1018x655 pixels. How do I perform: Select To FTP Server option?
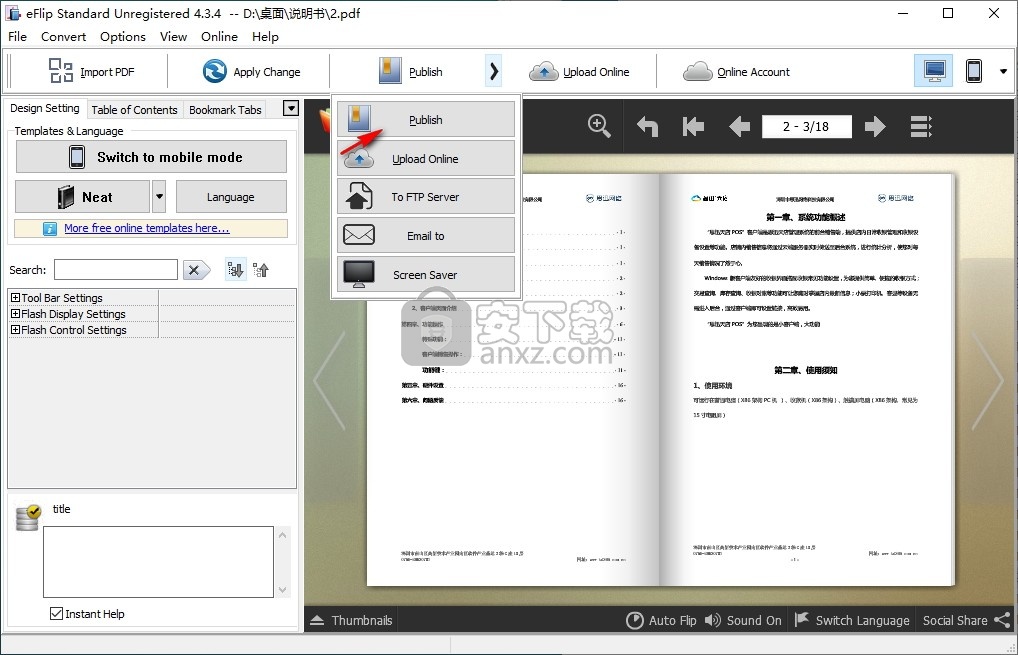pos(426,197)
